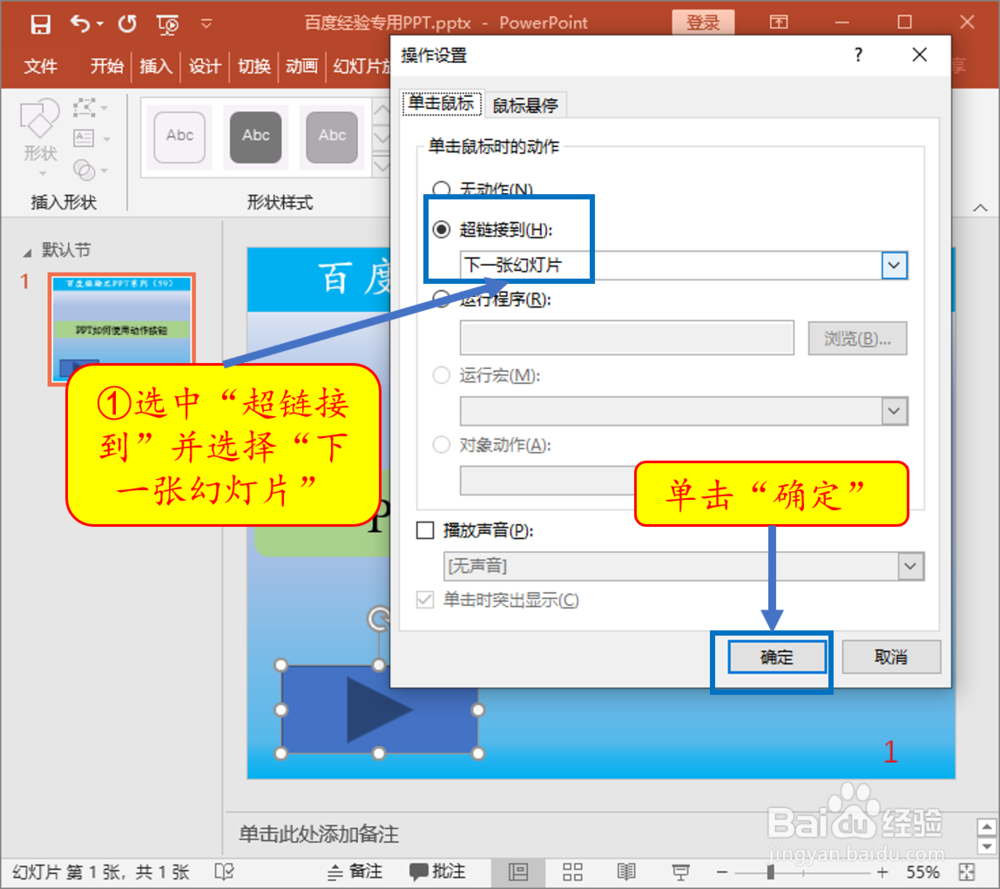Select the dark gray Abc shape style

256,136
